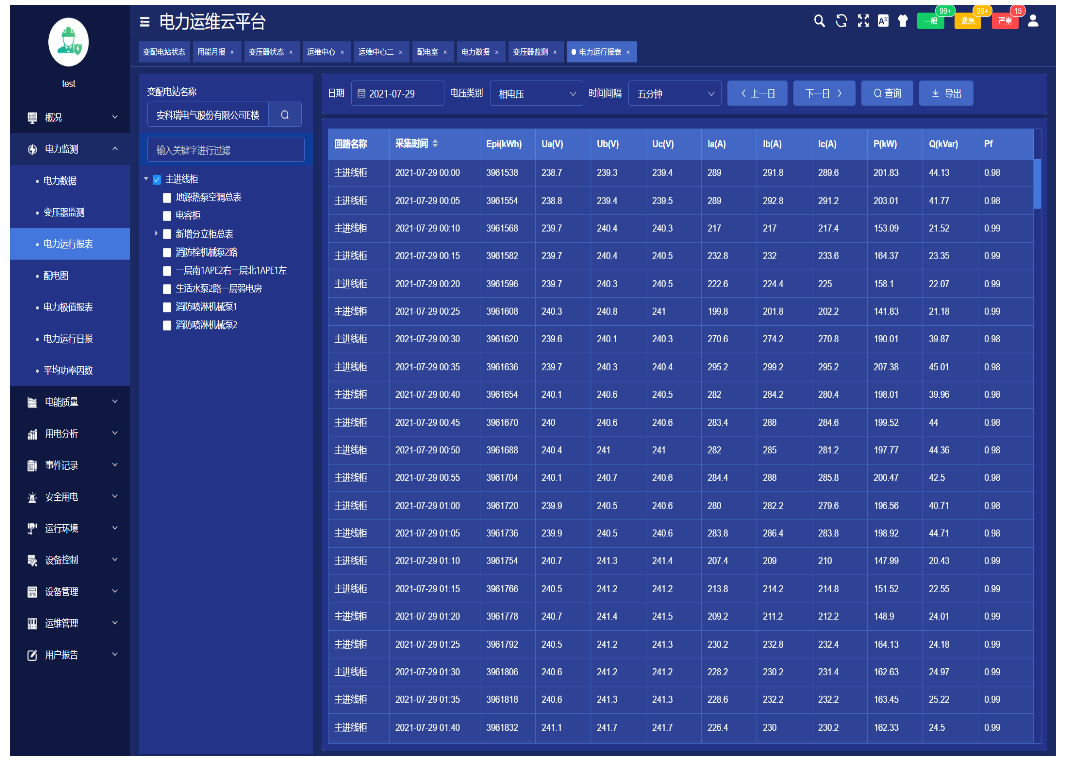Check the 电容柜 checkbox in the tree
The image size is (1069, 761).
[167, 215]
